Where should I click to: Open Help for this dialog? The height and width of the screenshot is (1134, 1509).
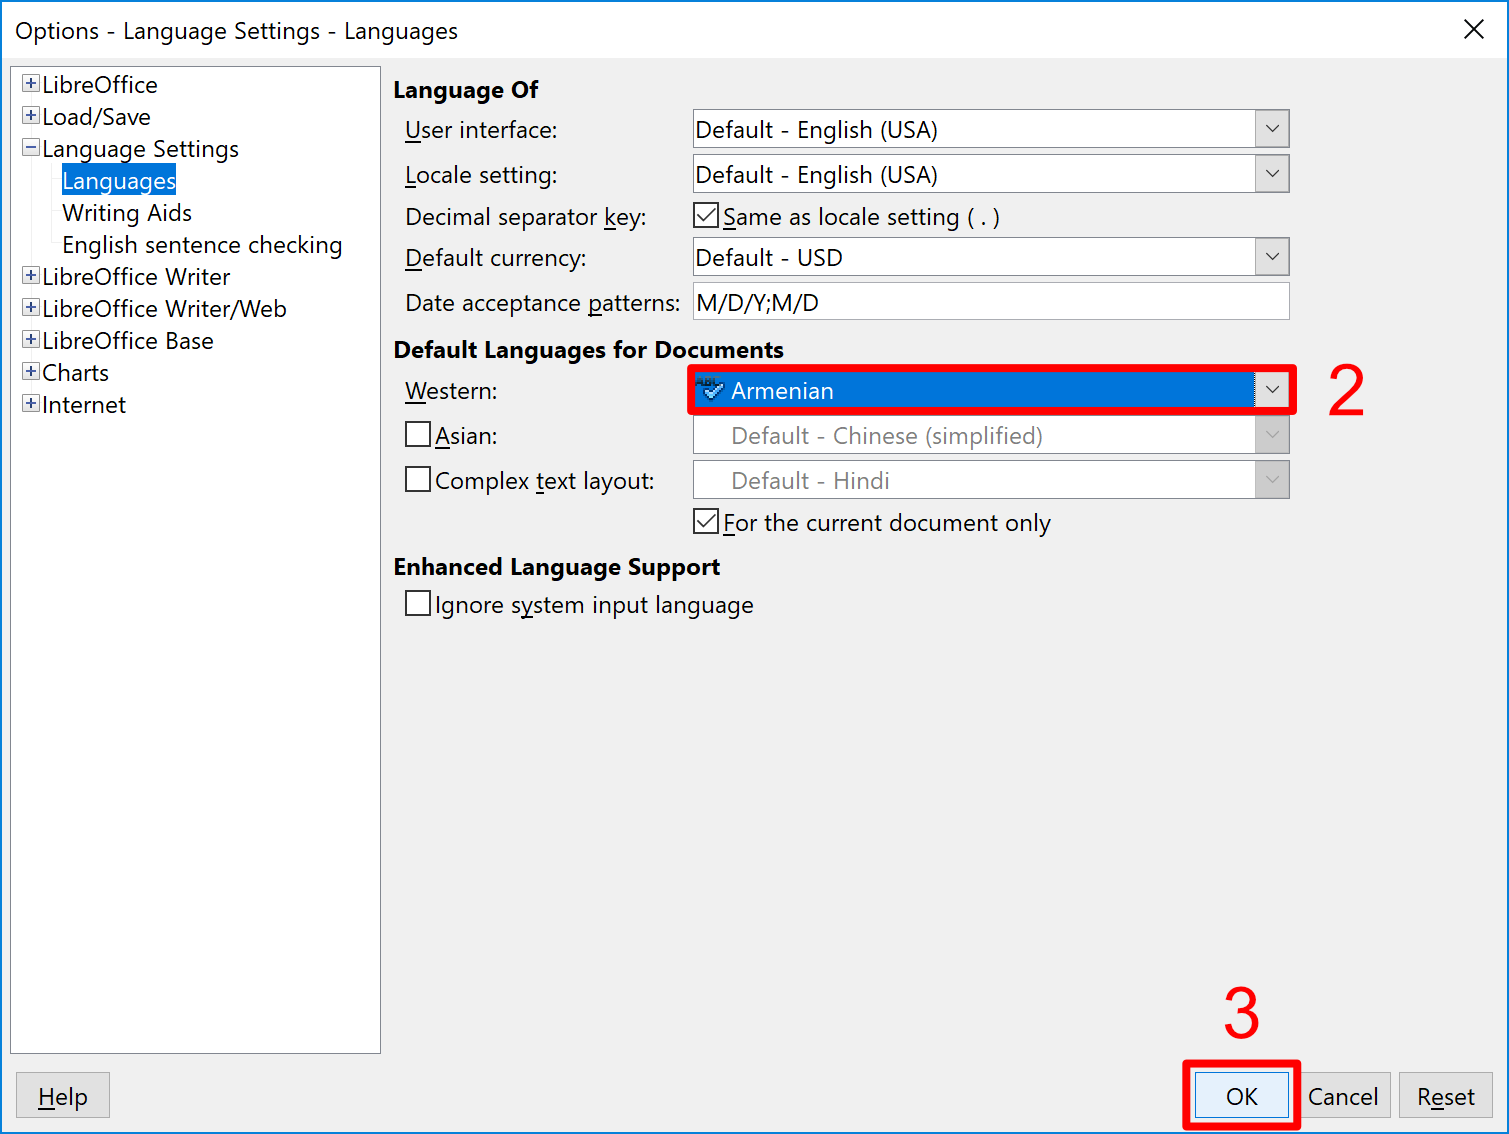pos(63,1096)
